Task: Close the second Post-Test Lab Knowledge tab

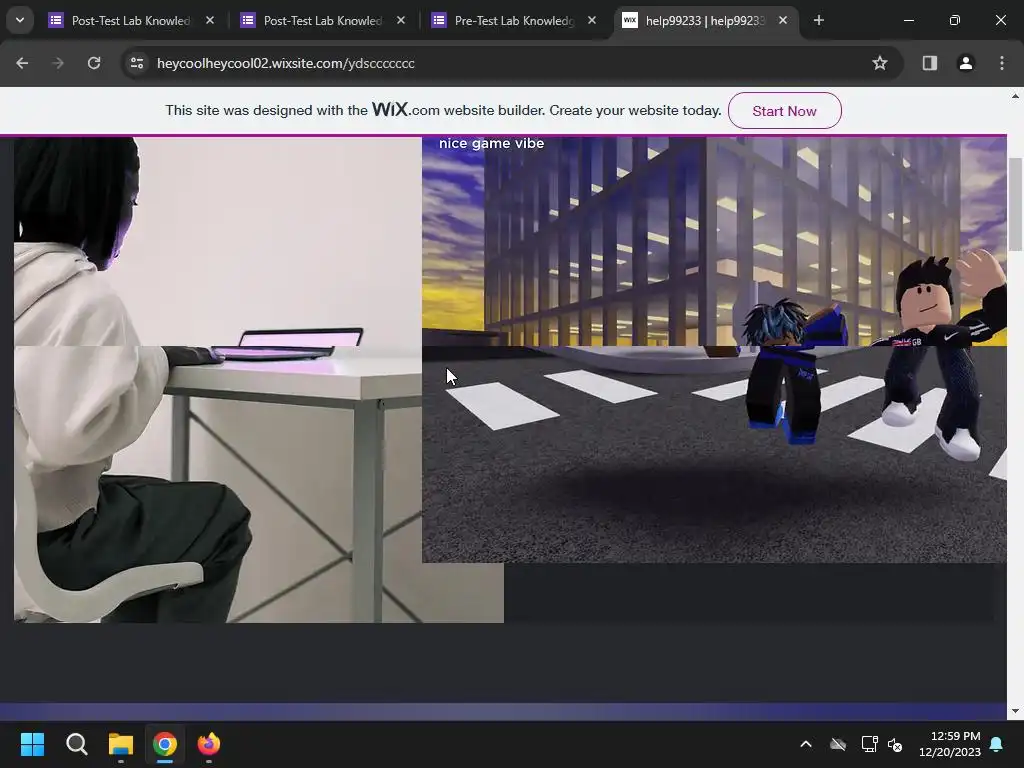Action: point(401,20)
